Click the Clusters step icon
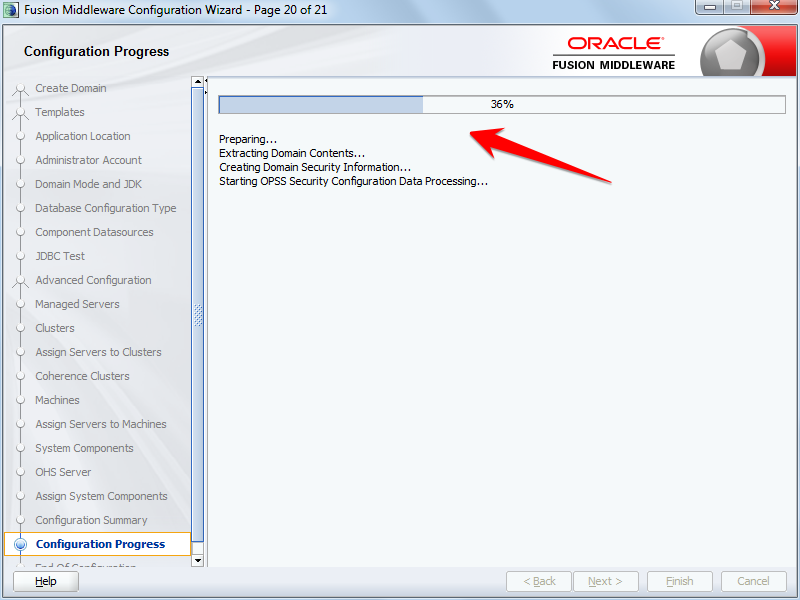Viewport: 800px width, 600px height. tap(19, 328)
